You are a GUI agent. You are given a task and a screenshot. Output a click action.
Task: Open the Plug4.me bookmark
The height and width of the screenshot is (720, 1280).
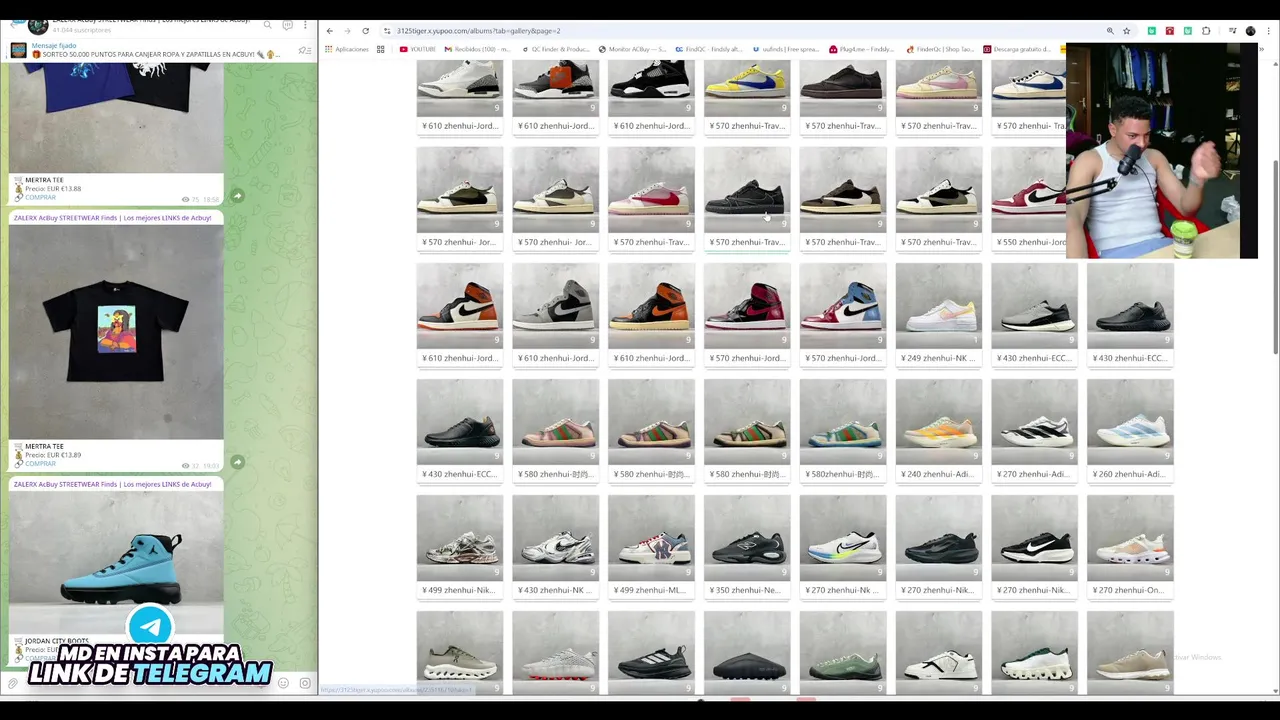(x=862, y=49)
